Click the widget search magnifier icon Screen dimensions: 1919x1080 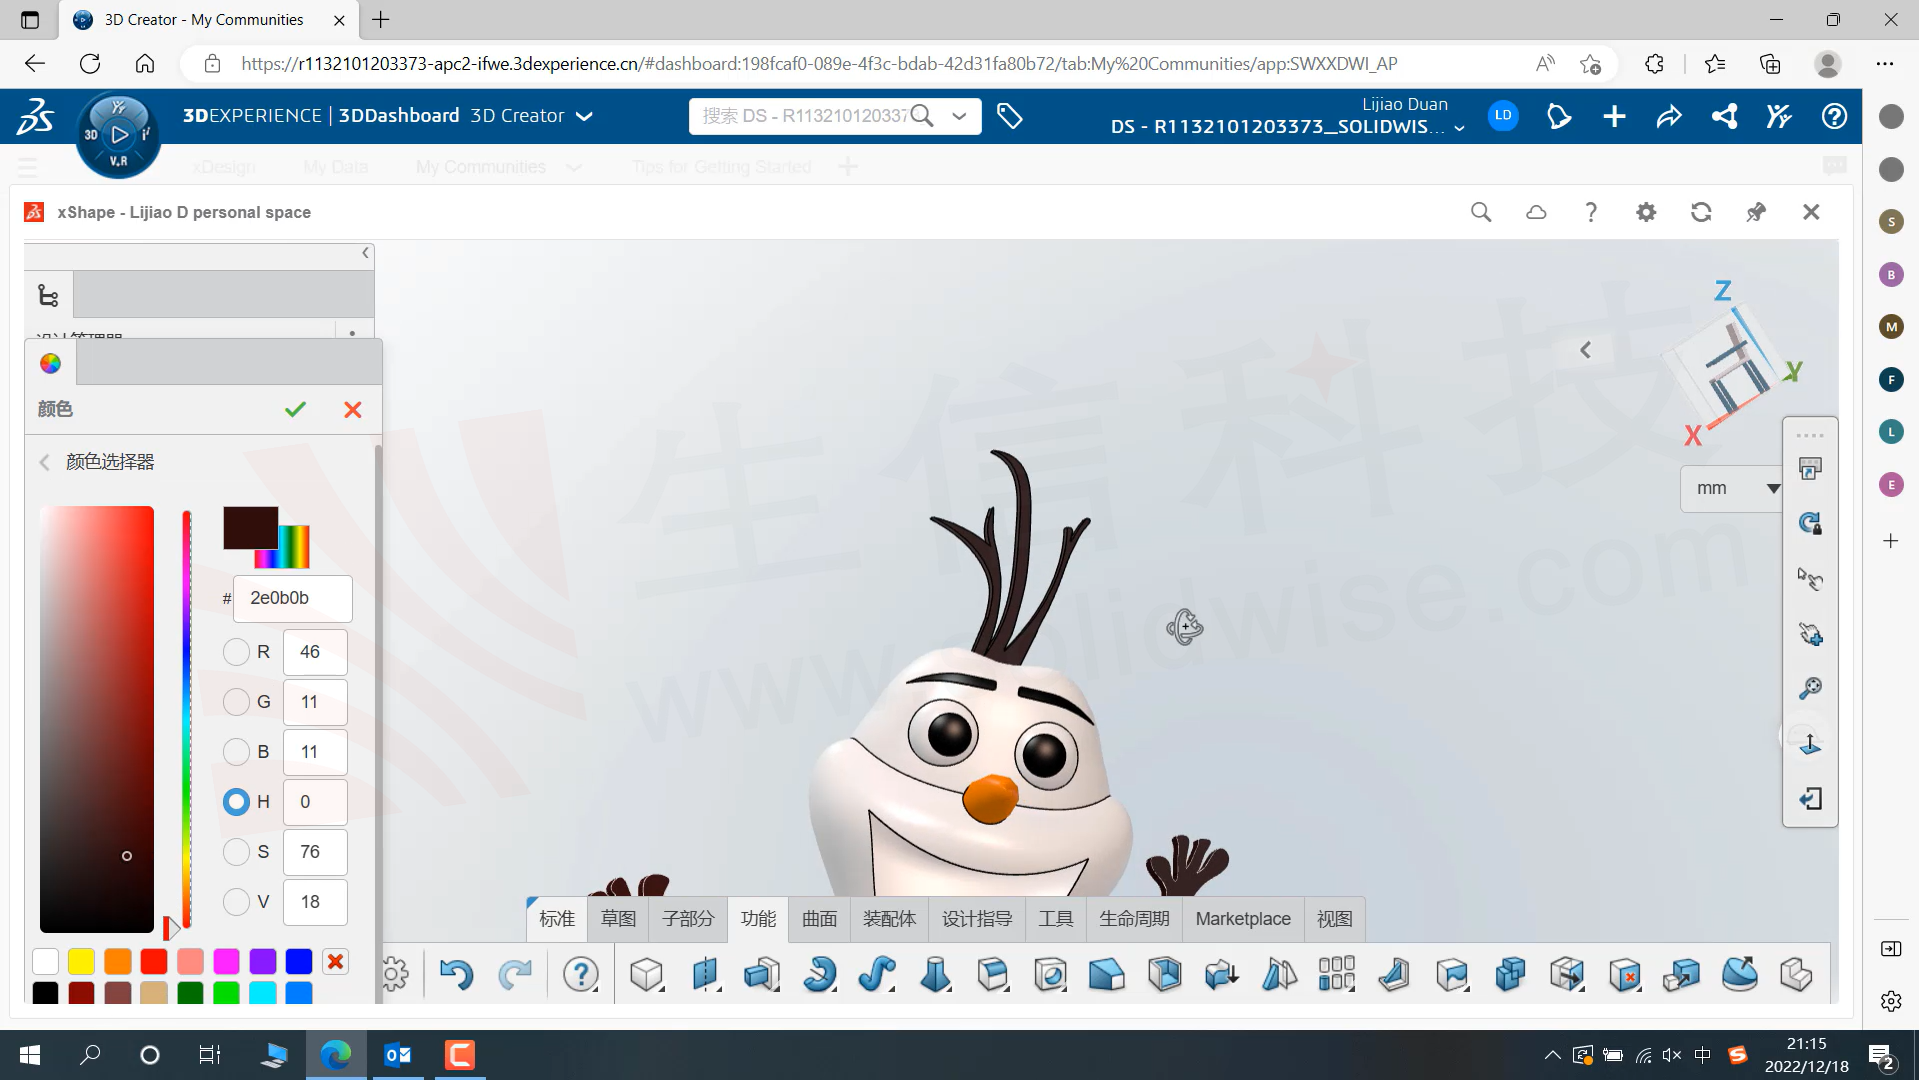[1481, 212]
